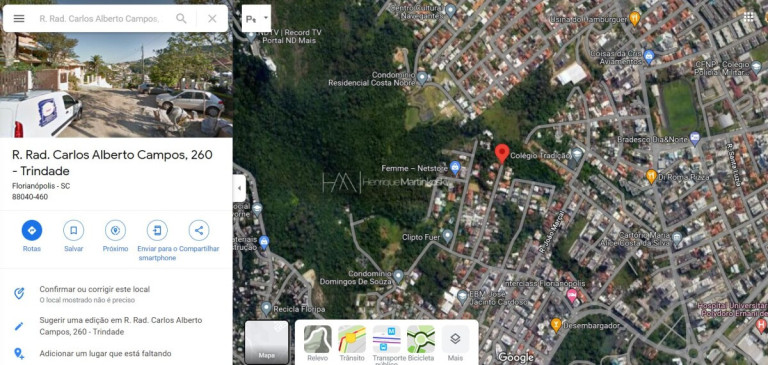Click Confirmar ou corrigir este local
This screenshot has width=768, height=365.
pos(116,294)
